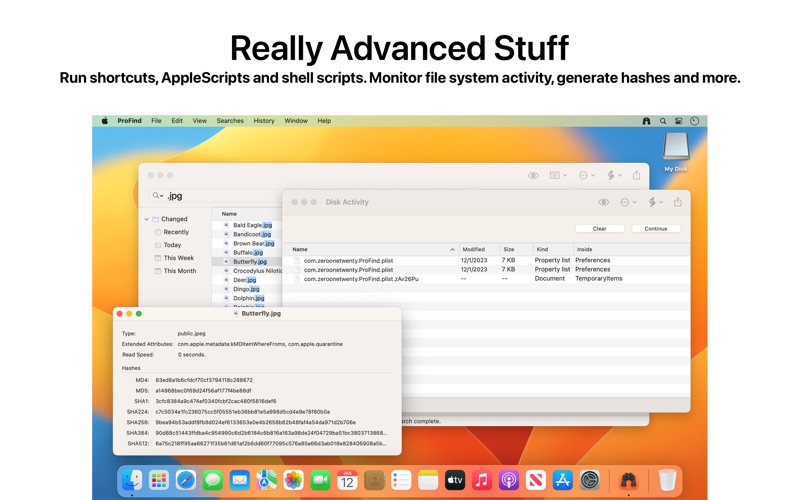Open the App Store icon in dock
Image resolution: width=800 pixels, height=500 pixels.
(x=562, y=480)
